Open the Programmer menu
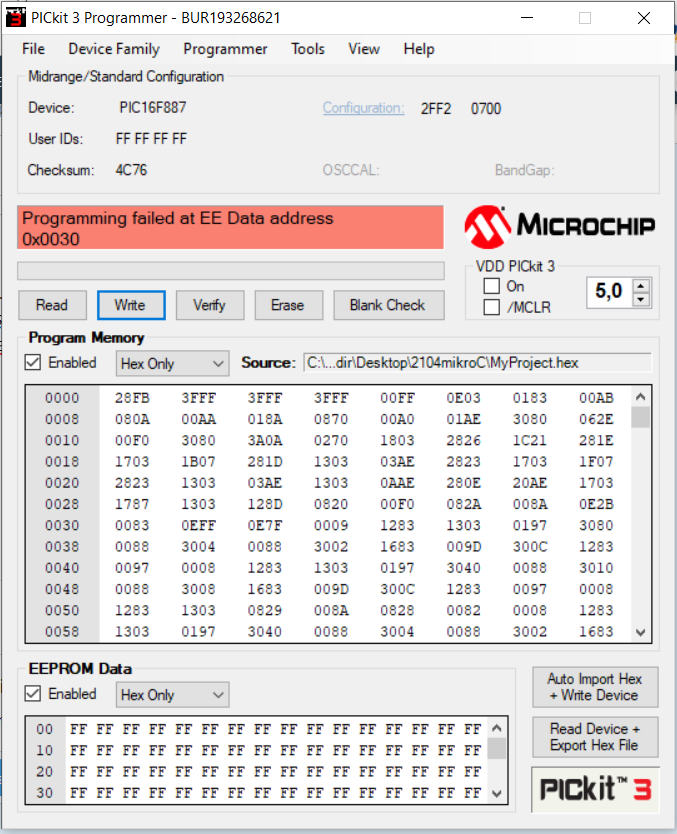Screen dimensions: 677x834 (225, 49)
